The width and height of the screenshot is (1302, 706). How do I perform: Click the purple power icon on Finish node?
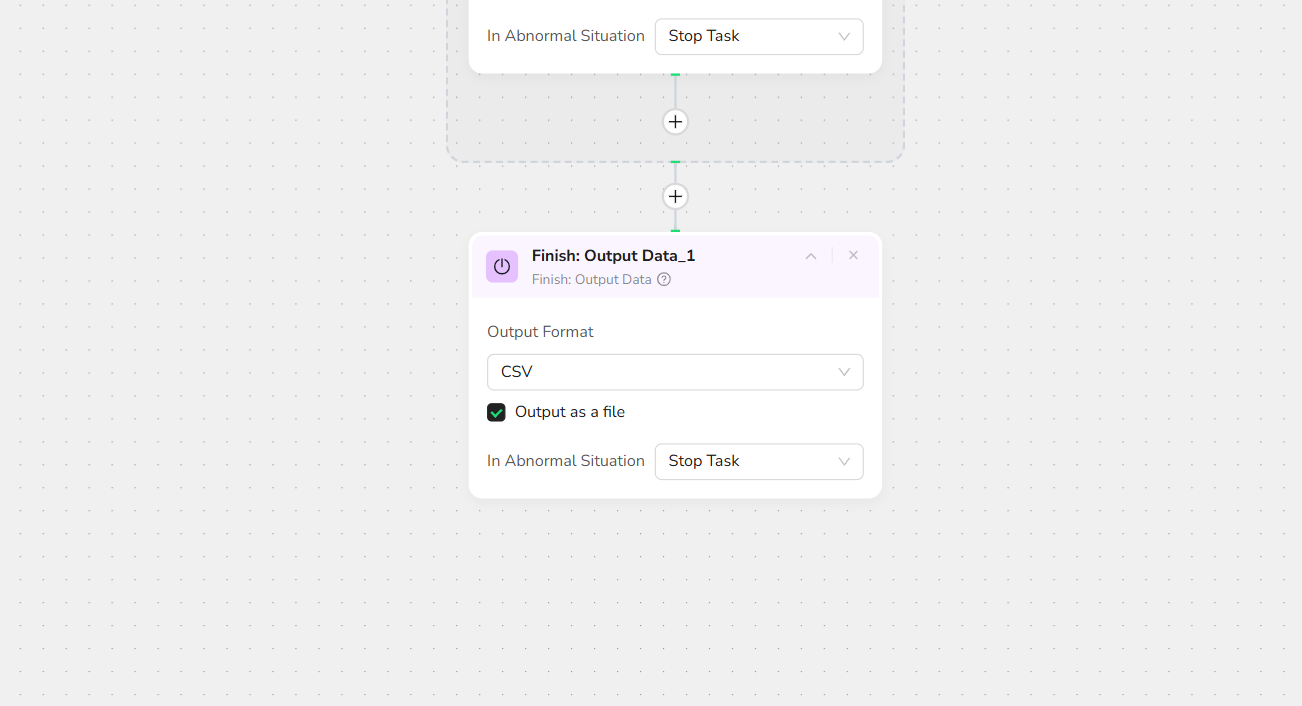tap(502, 266)
